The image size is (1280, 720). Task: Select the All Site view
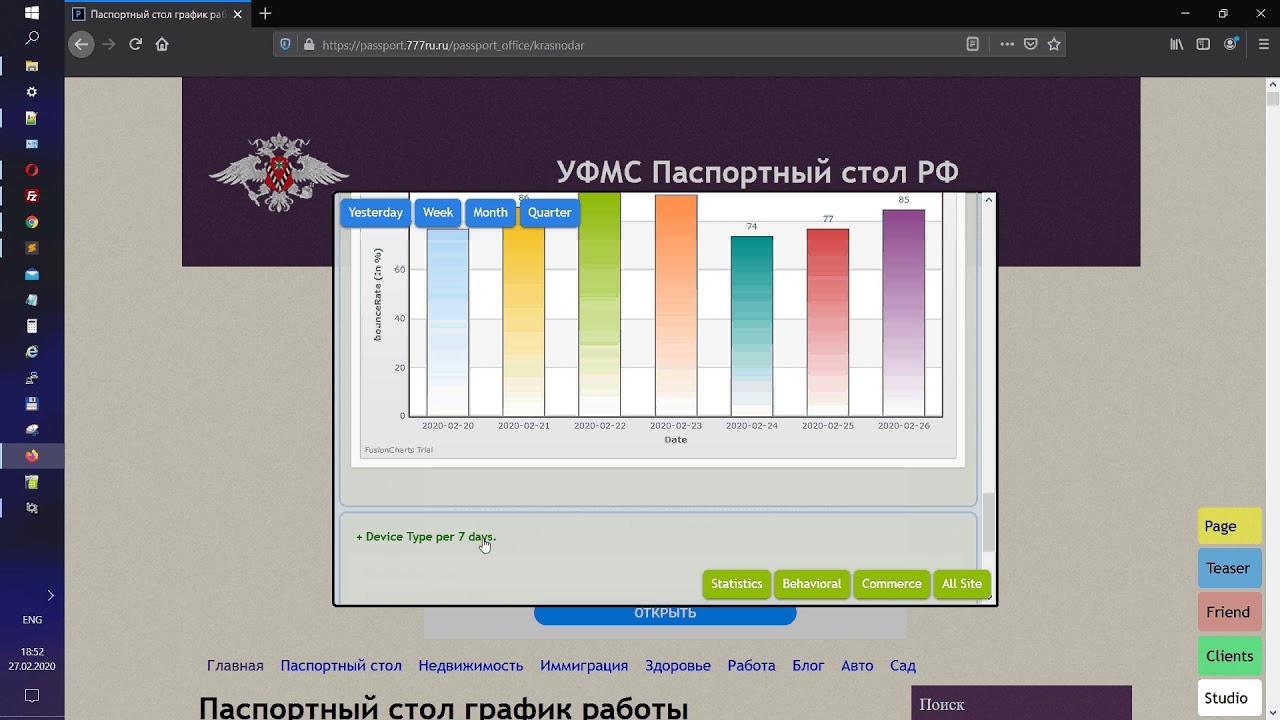tap(962, 584)
